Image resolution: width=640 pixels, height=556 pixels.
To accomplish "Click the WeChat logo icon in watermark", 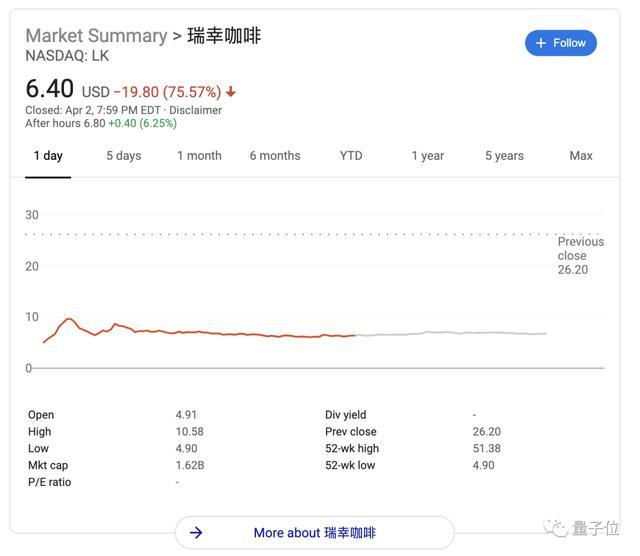I will [x=553, y=527].
